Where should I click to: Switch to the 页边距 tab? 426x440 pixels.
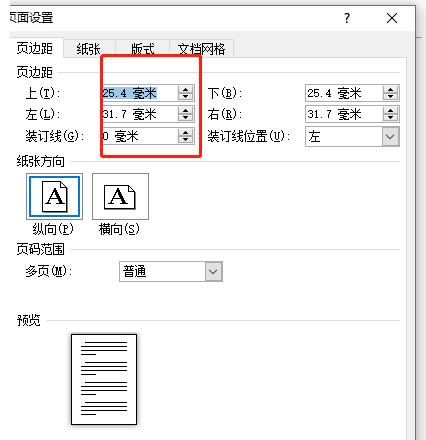pyautogui.click(x=35, y=48)
